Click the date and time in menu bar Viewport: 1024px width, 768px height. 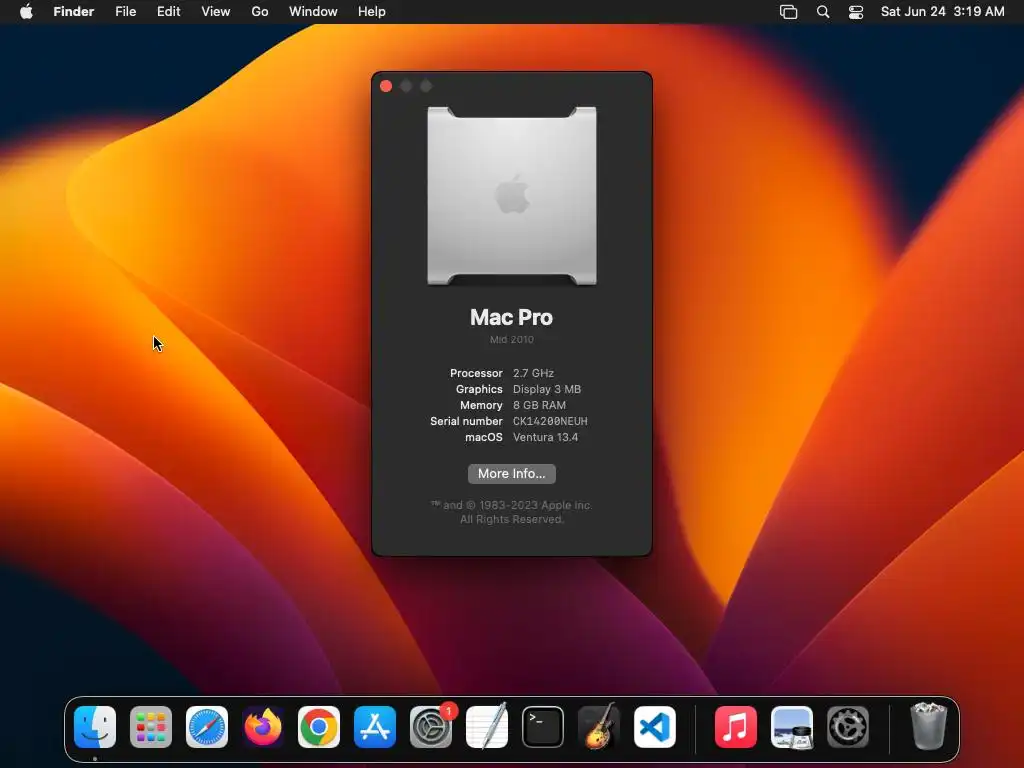point(942,12)
